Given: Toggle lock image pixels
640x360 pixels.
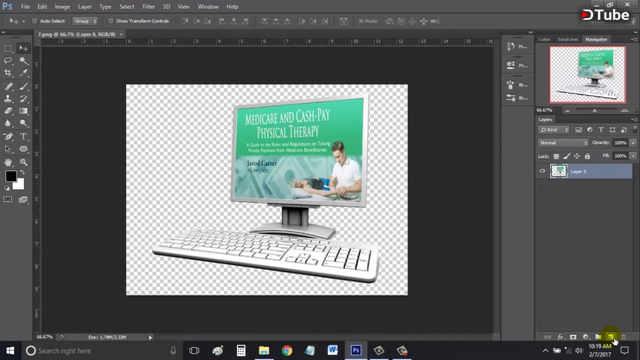Looking at the screenshot, I should pos(567,156).
